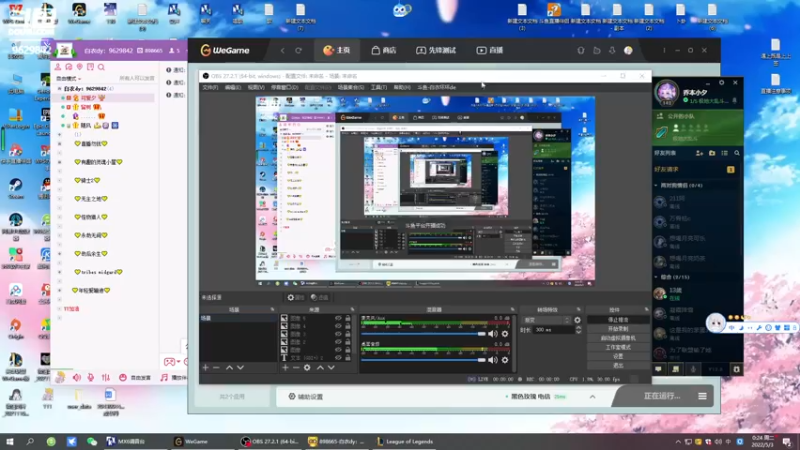The width and height of the screenshot is (800, 450).
Task: Adjust the microphone volume slider in OBS
Action: (x=423, y=334)
